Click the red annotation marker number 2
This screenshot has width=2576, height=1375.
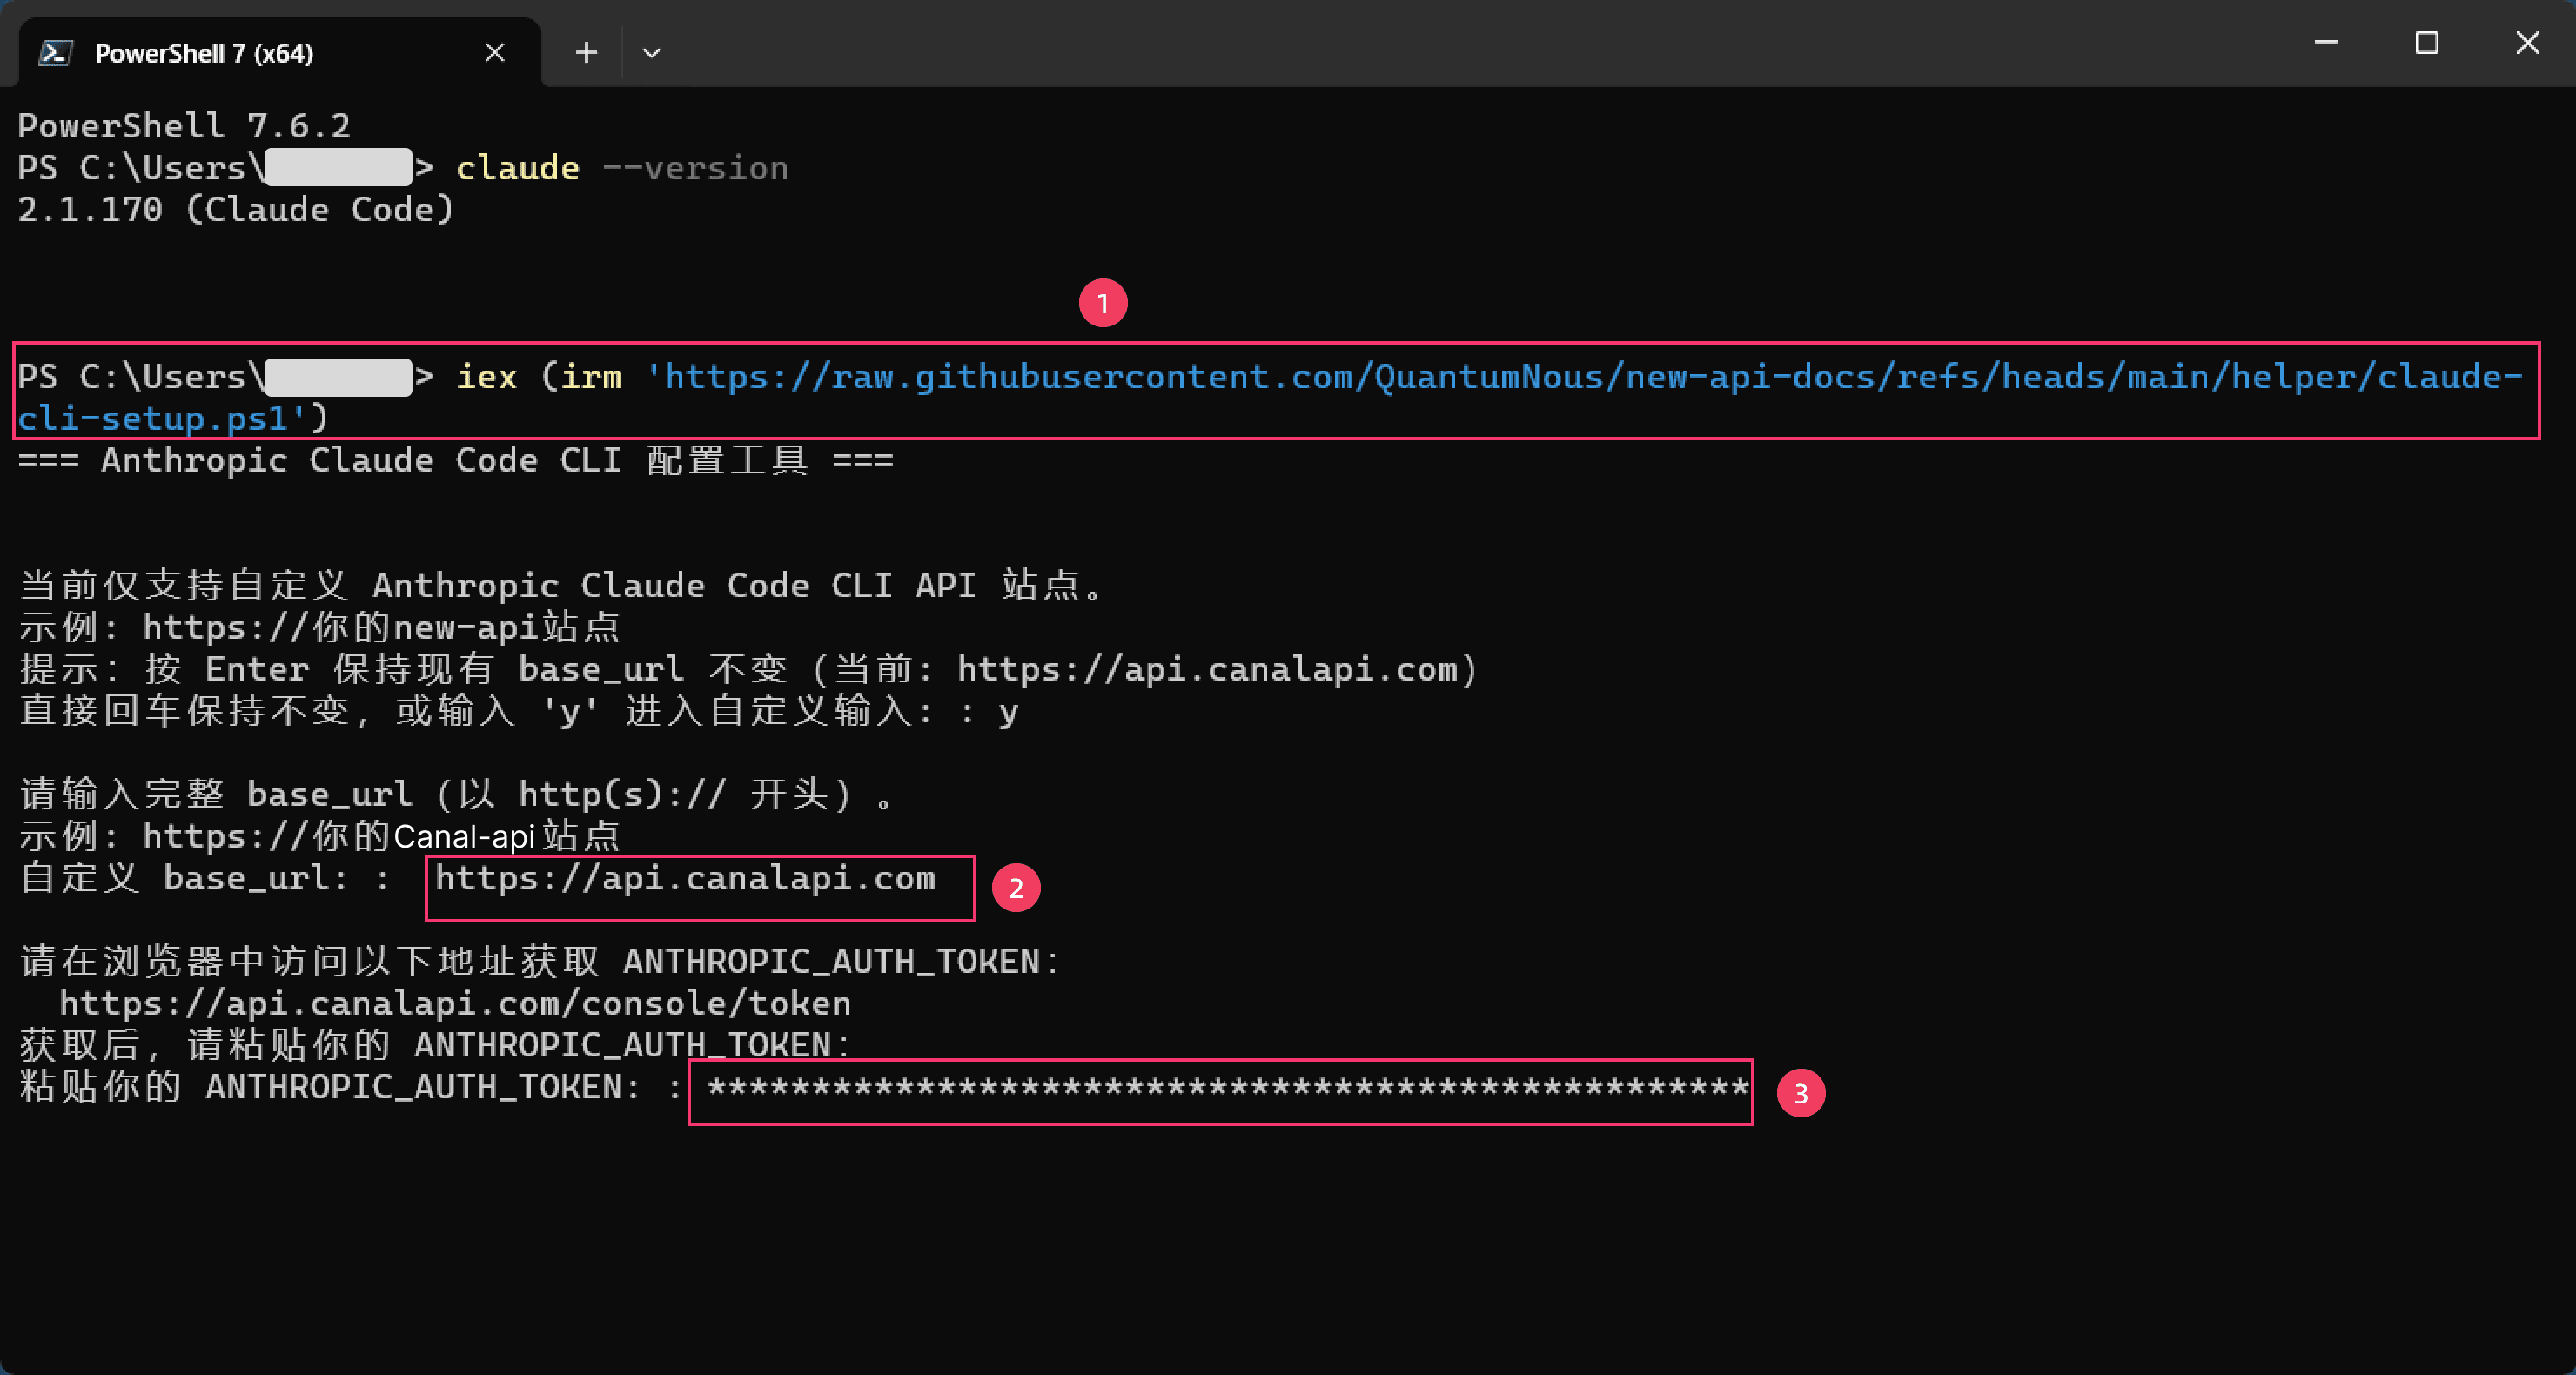click(1016, 888)
